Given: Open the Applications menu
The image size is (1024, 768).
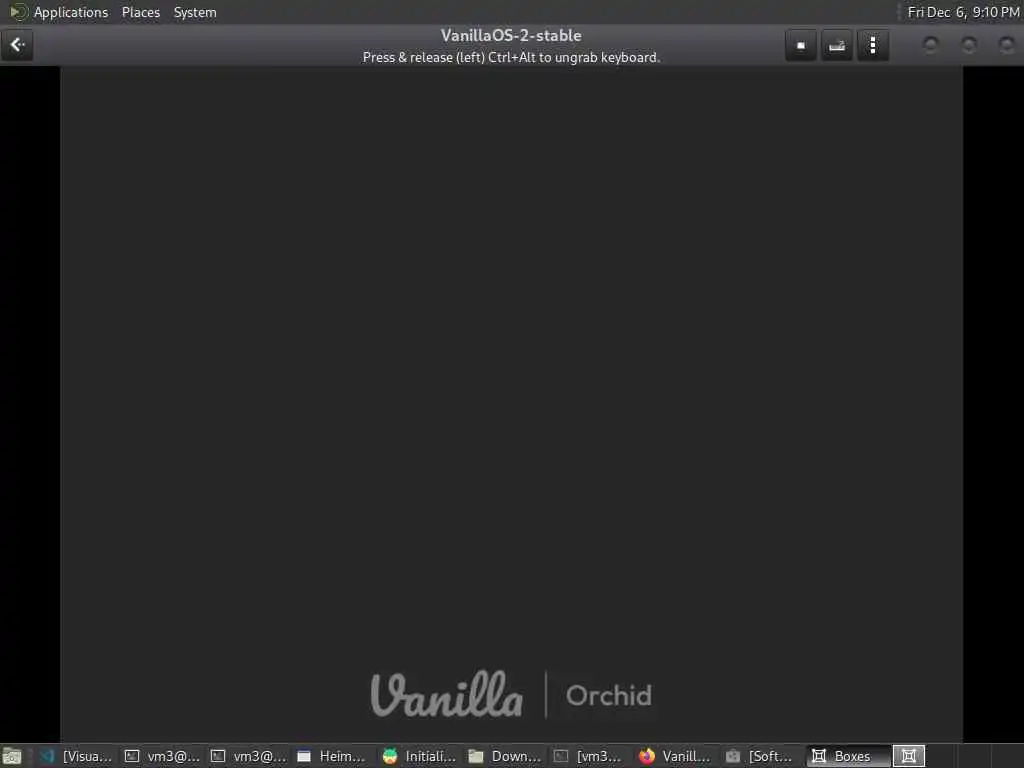Looking at the screenshot, I should [x=71, y=12].
